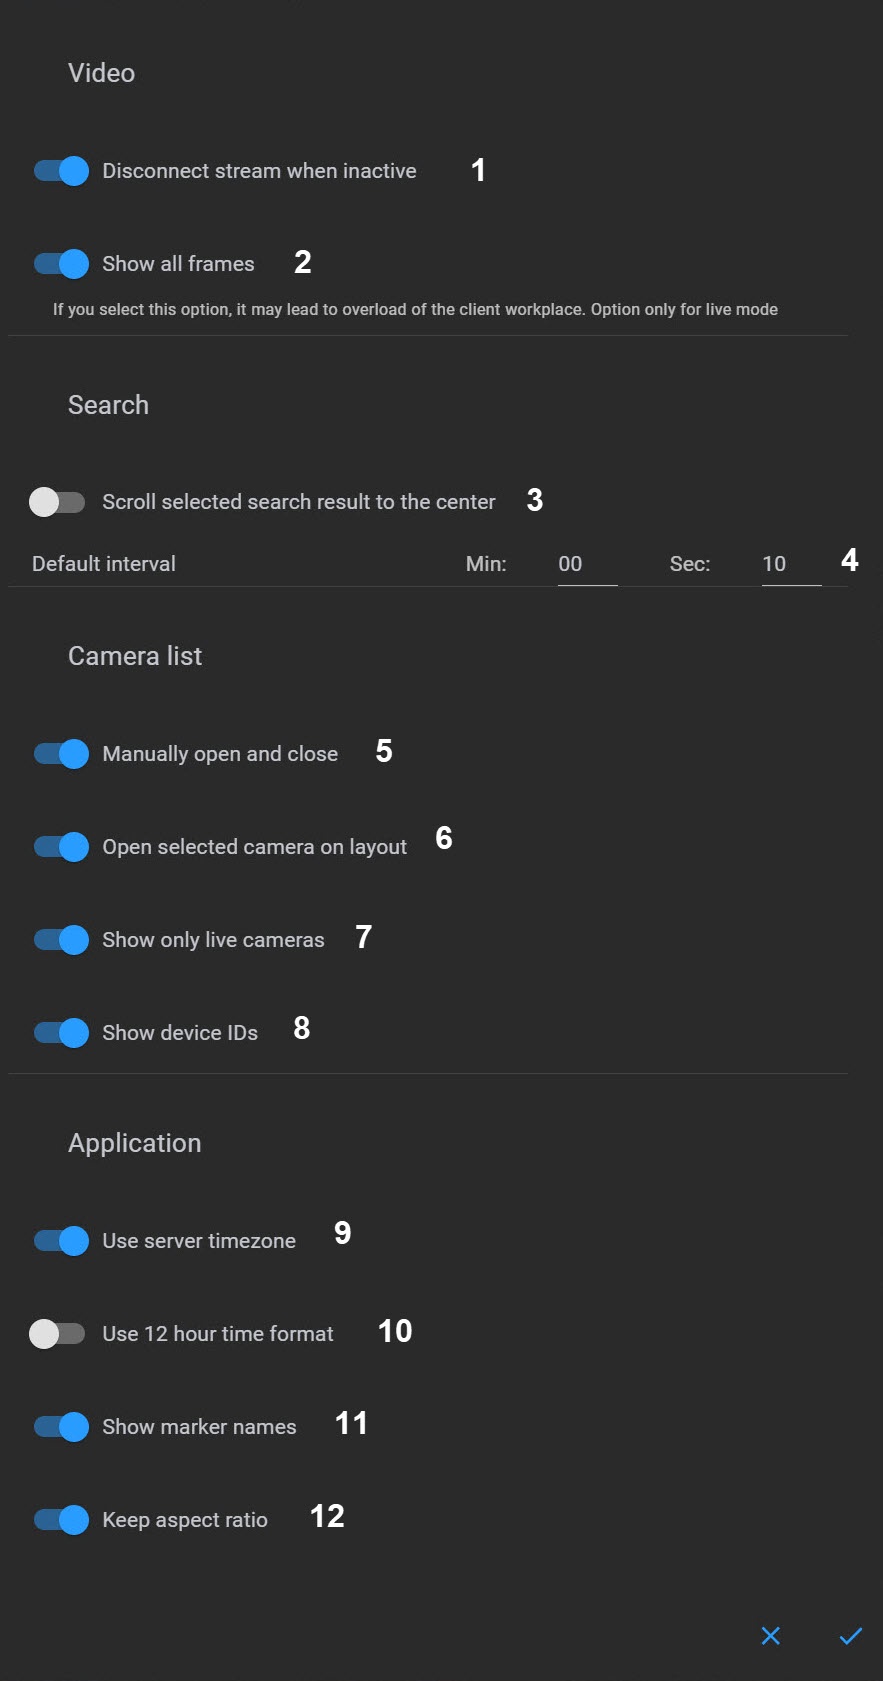Switch off Show device IDs
Screen dimensions: 883x1681
[61, 1033]
